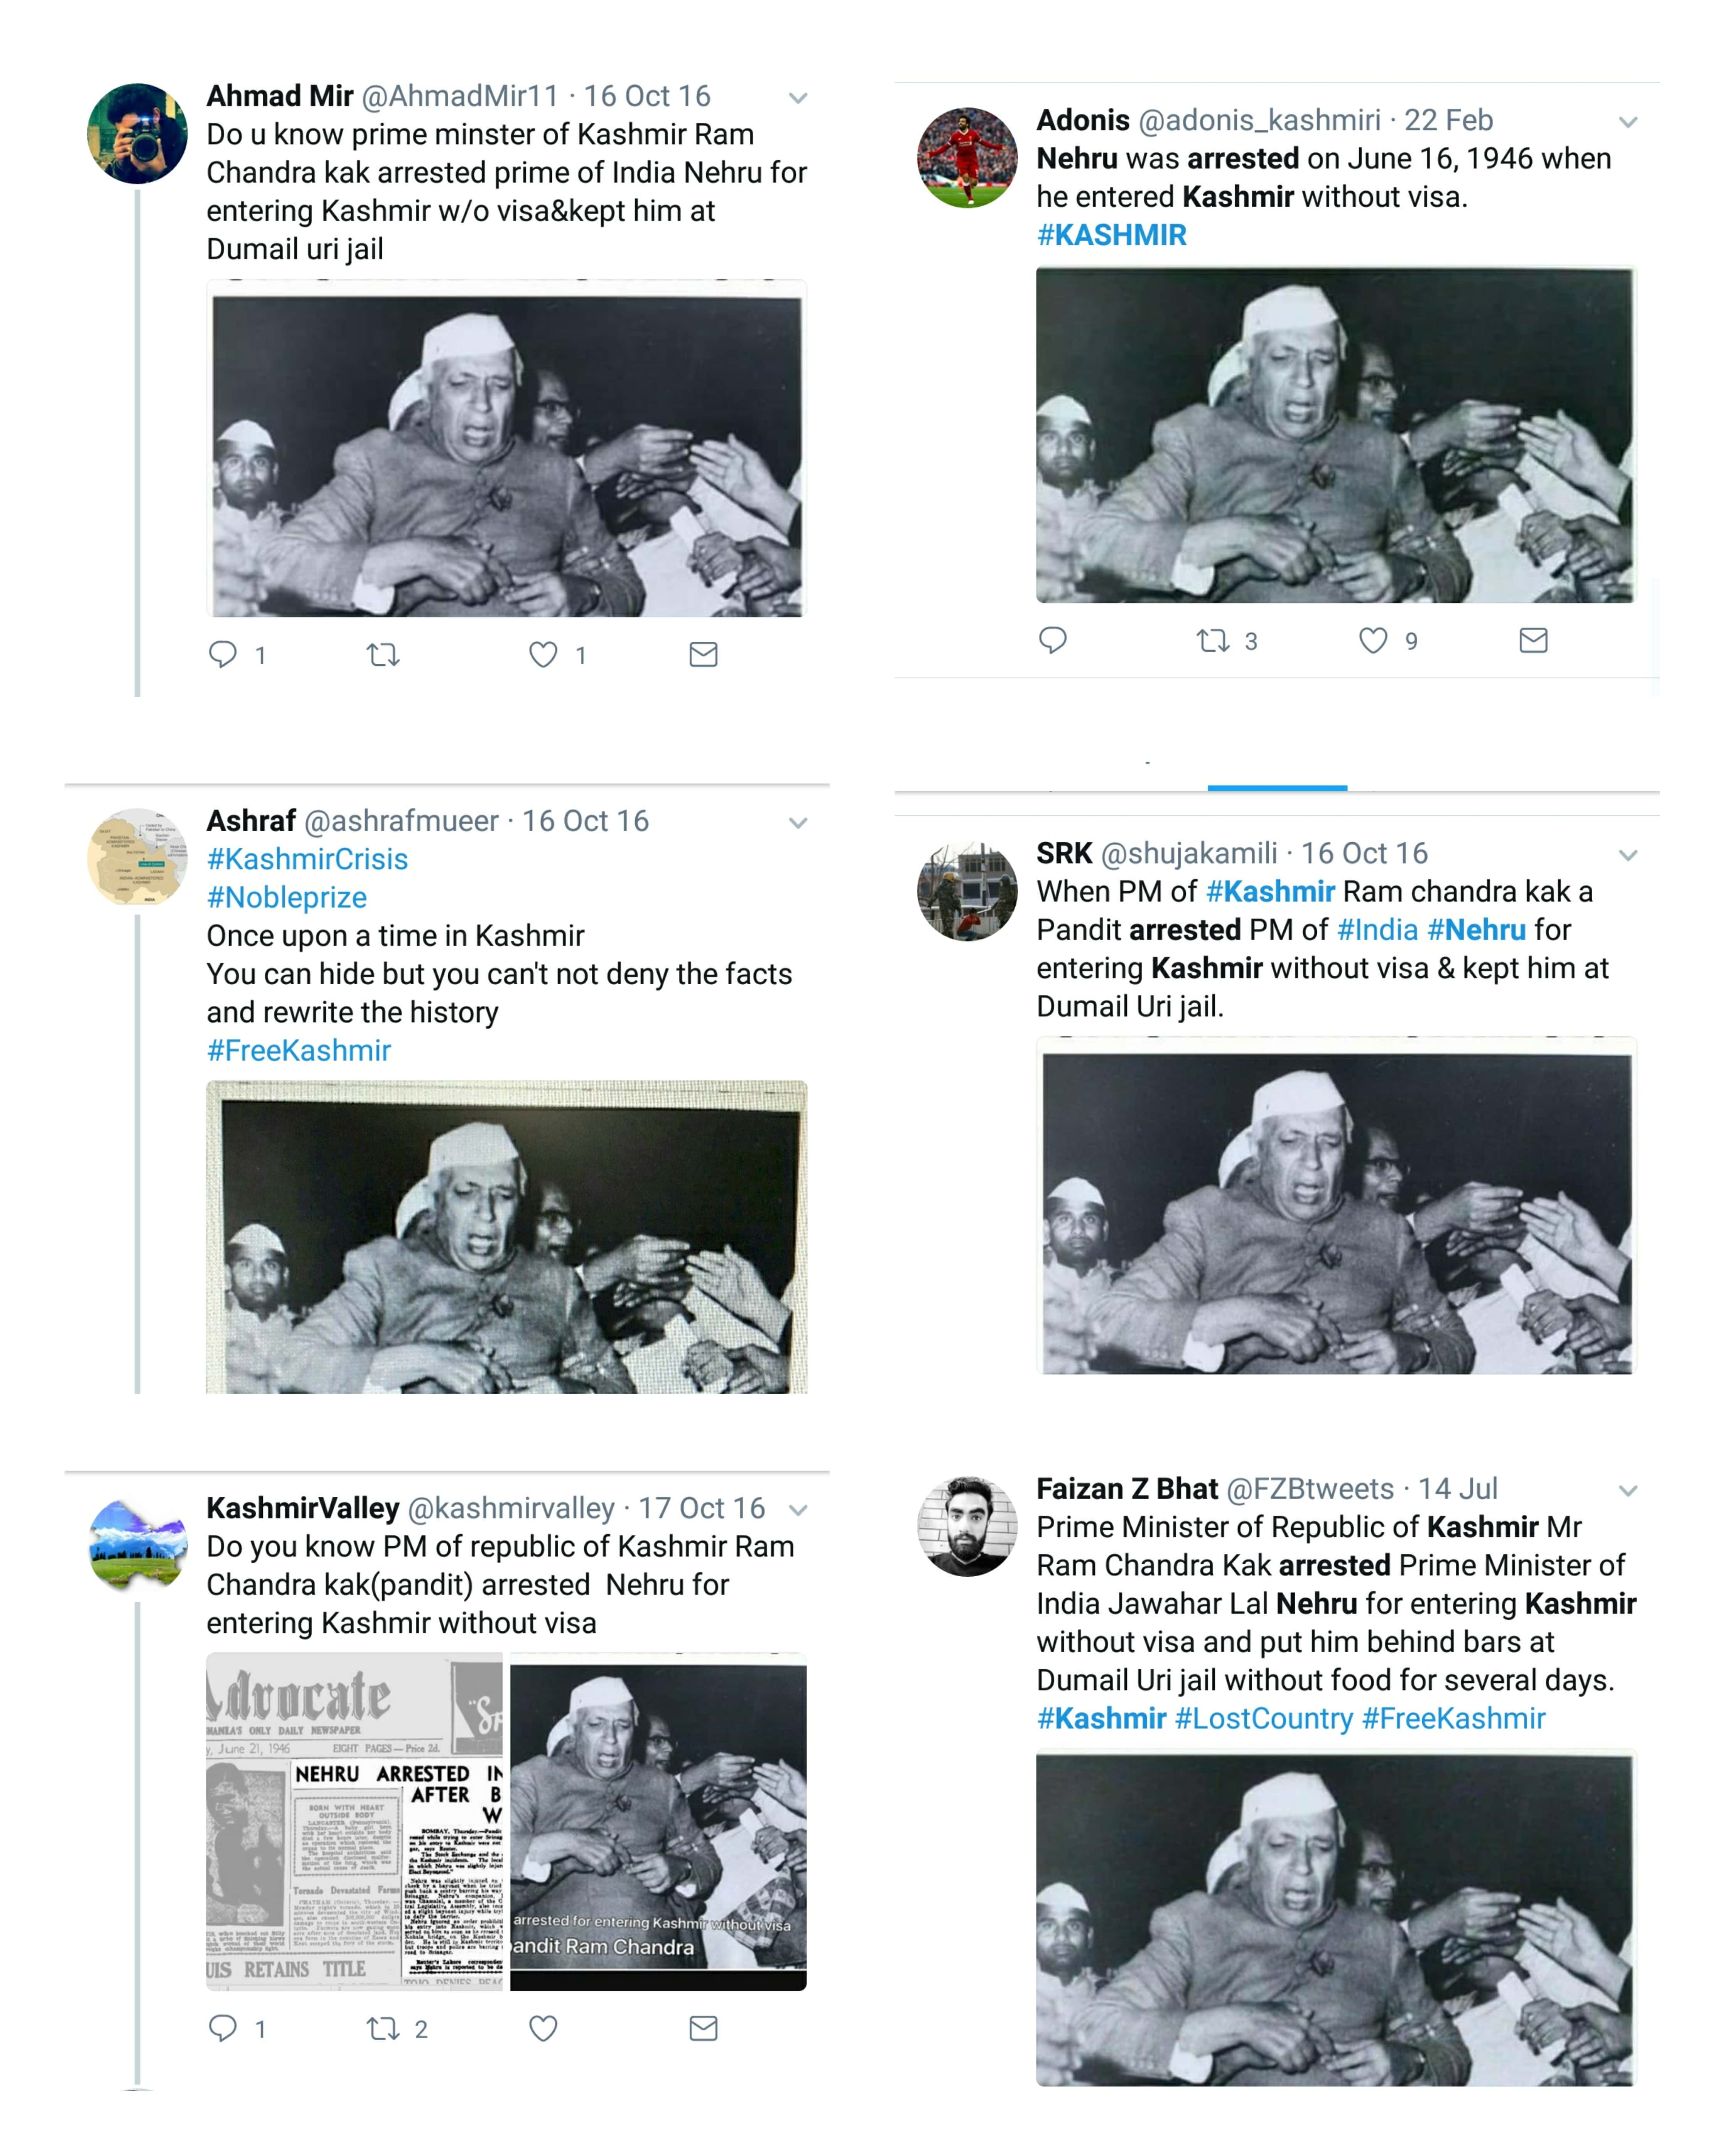1725x2156 pixels.
Task: Like the Adonis tweet with 9 likes
Action: 1373,640
